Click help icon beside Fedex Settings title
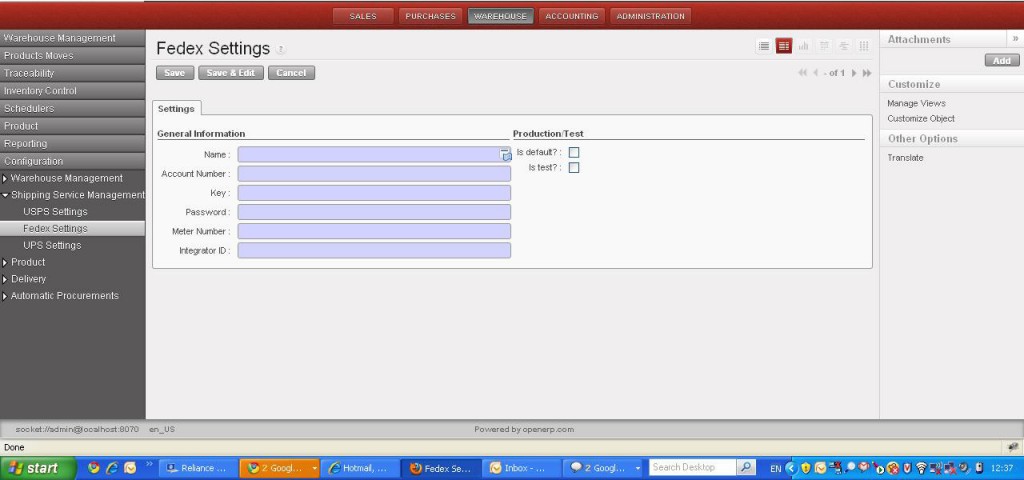Screen dimensions: 1024x480 click(280, 50)
